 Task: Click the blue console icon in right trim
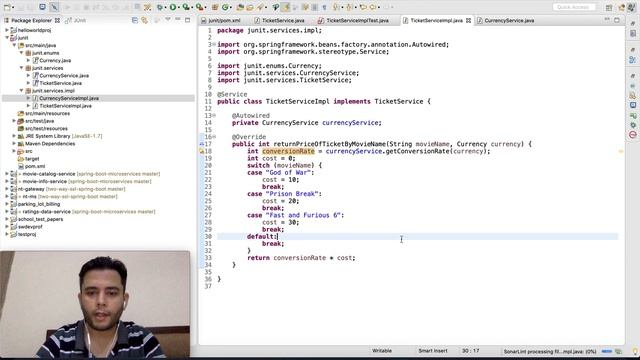pos(633,105)
